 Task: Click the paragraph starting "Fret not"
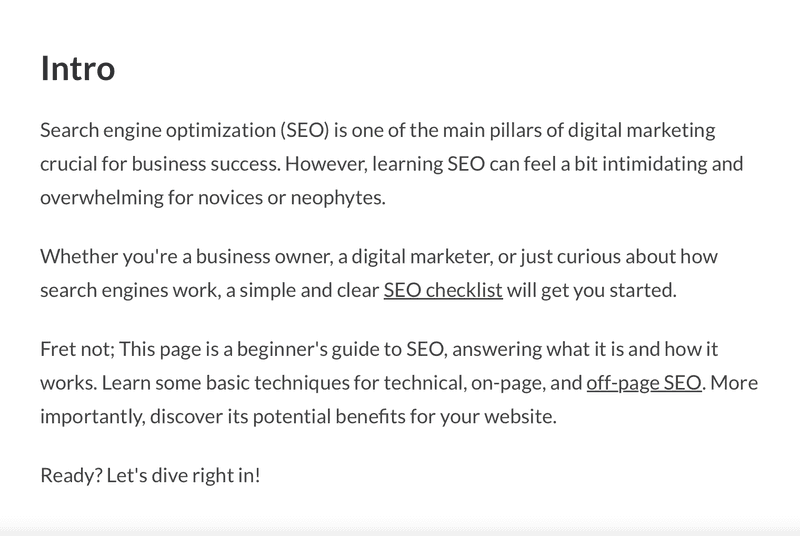[399, 382]
